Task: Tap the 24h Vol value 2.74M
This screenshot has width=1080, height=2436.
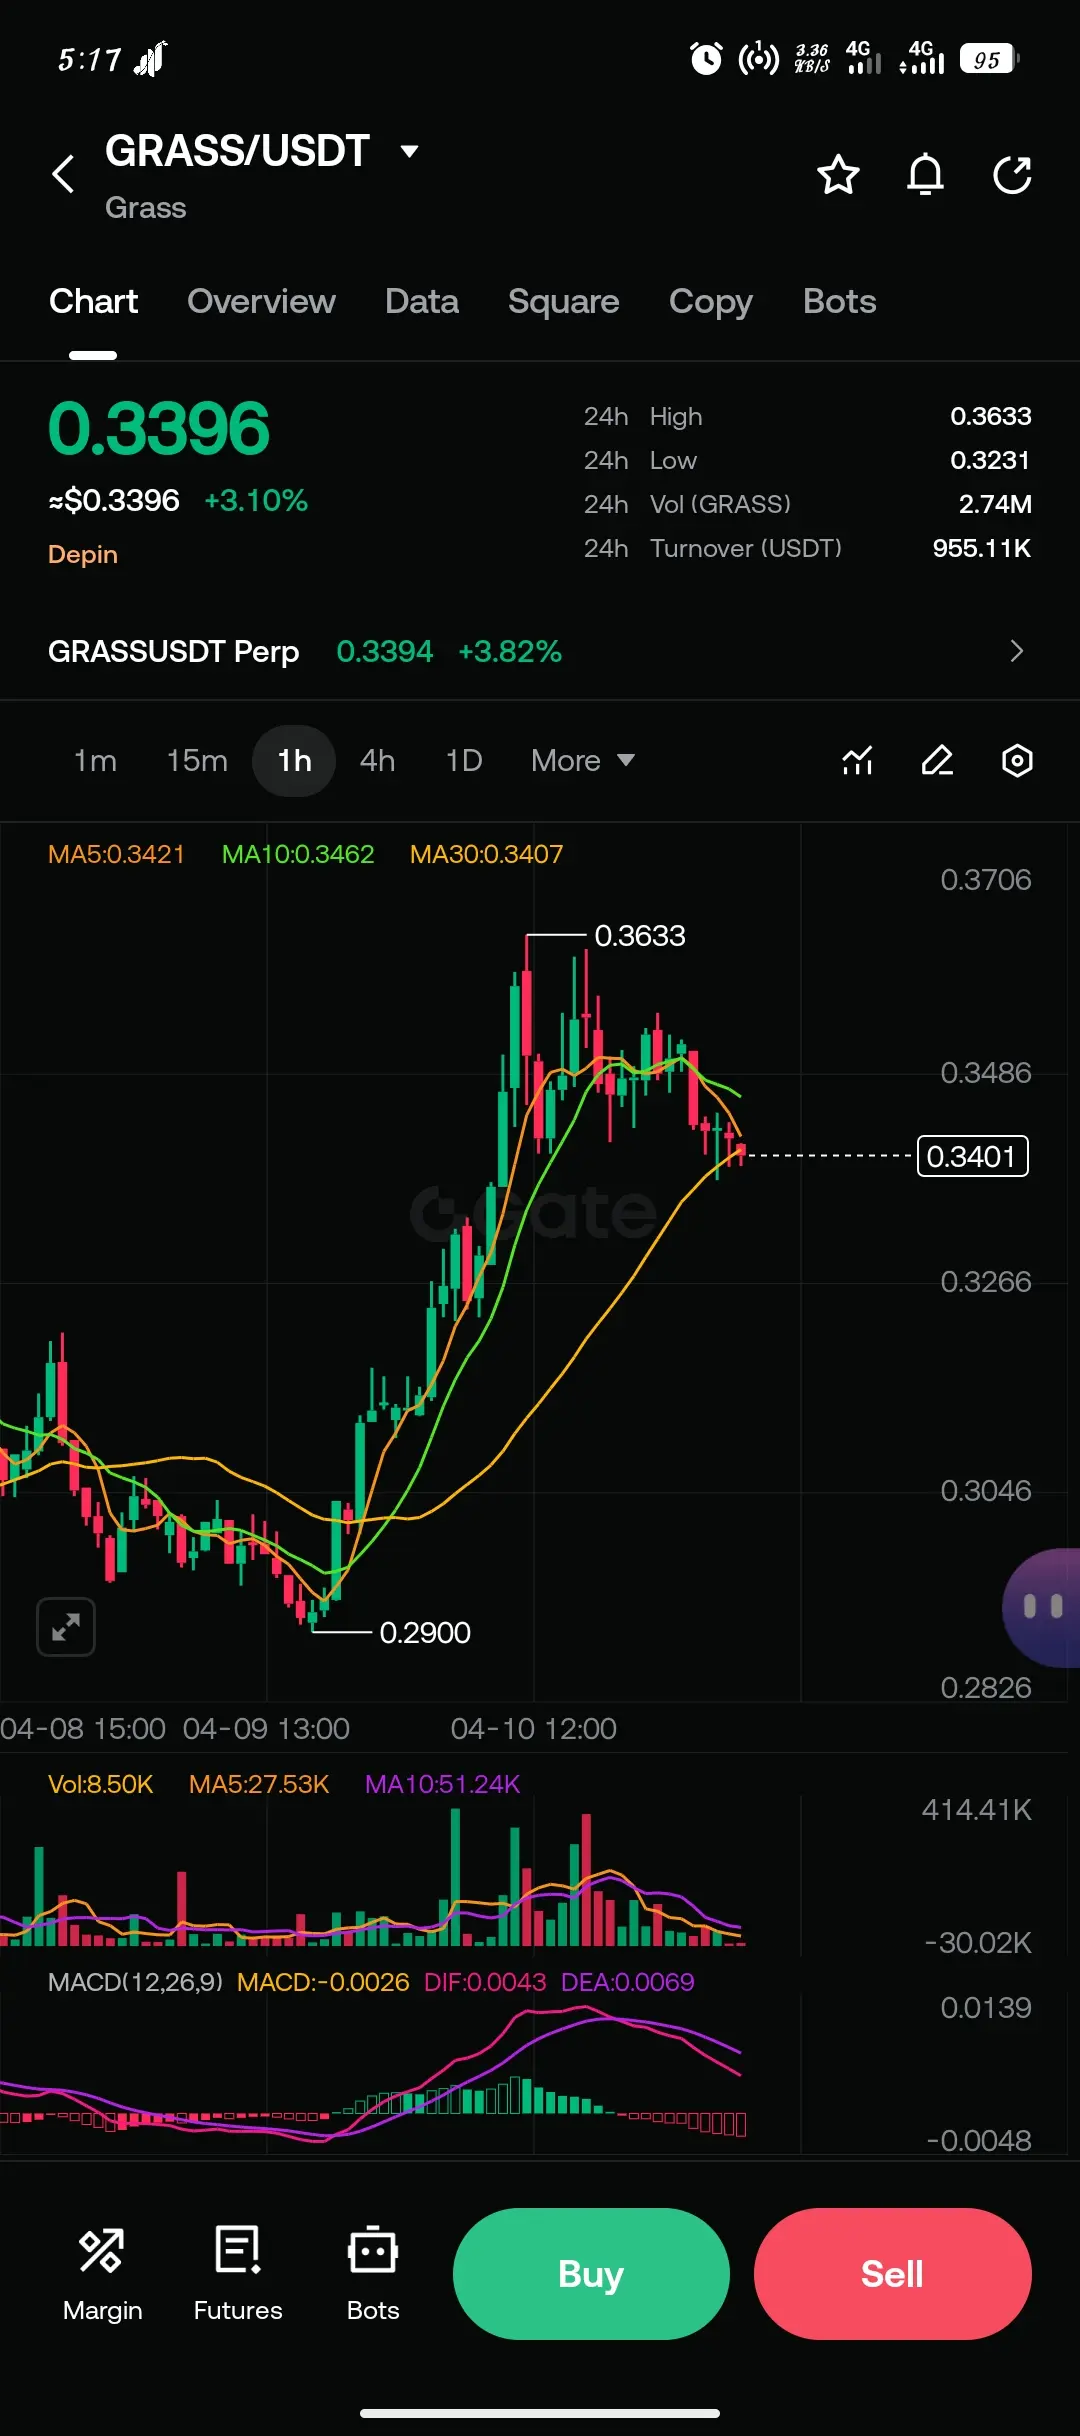Action: pos(995,504)
